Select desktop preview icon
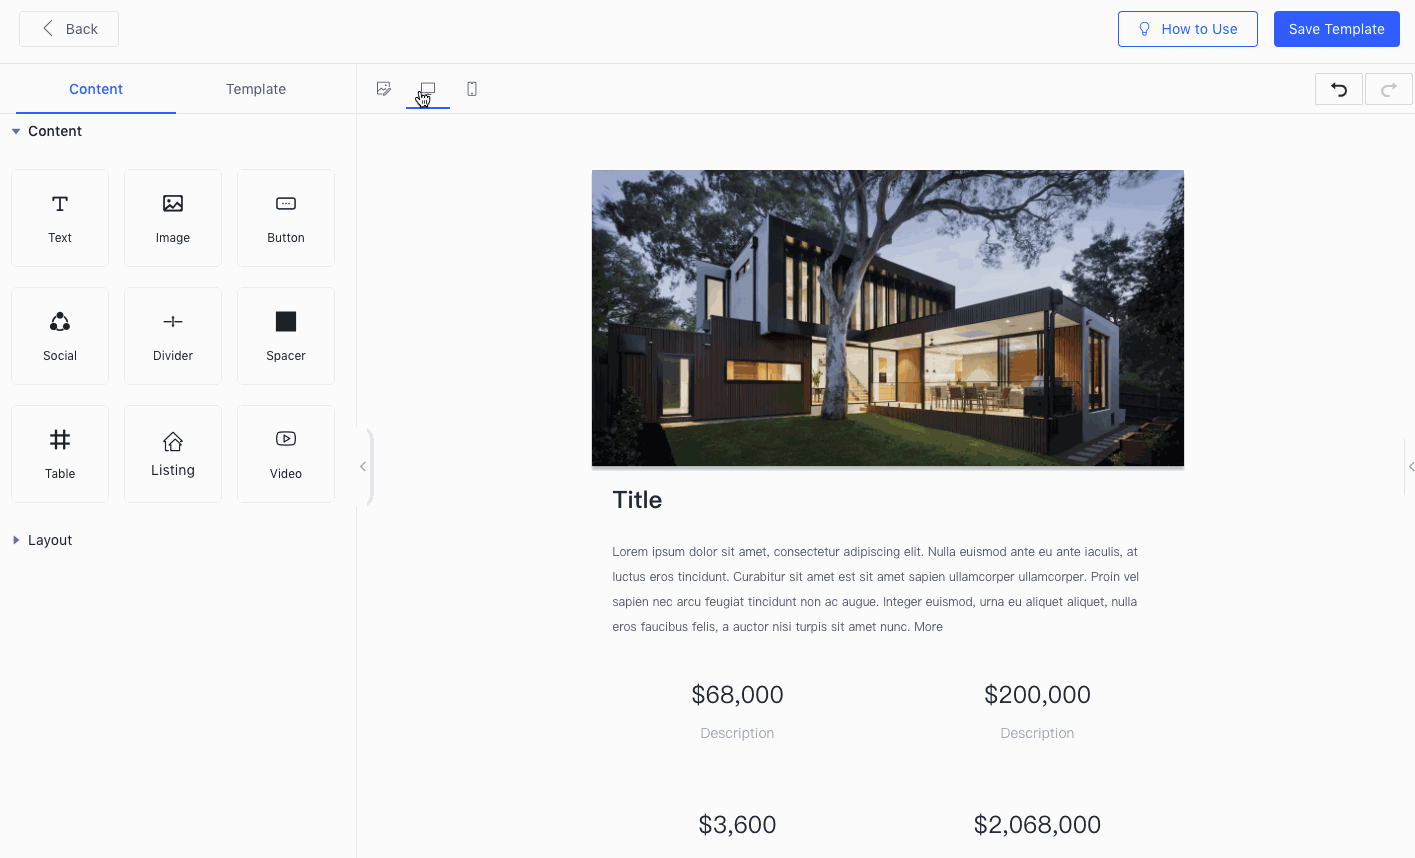Screen dimensions: 1415x858 tap(428, 89)
